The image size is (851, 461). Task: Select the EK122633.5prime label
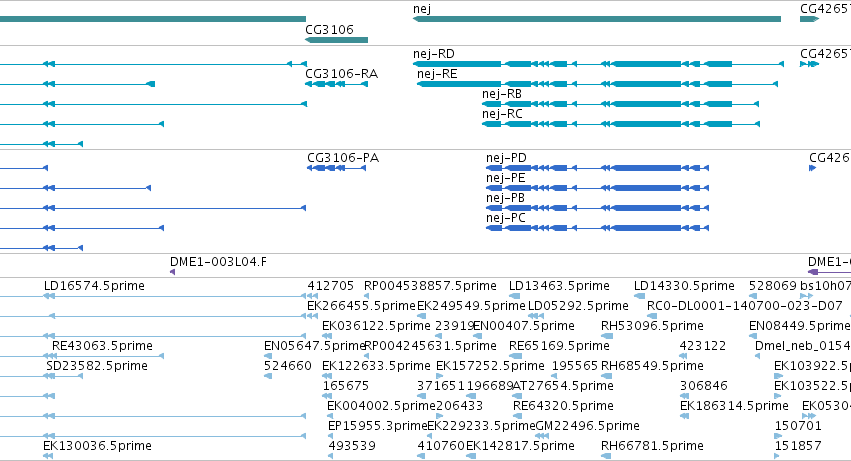click(x=376, y=366)
